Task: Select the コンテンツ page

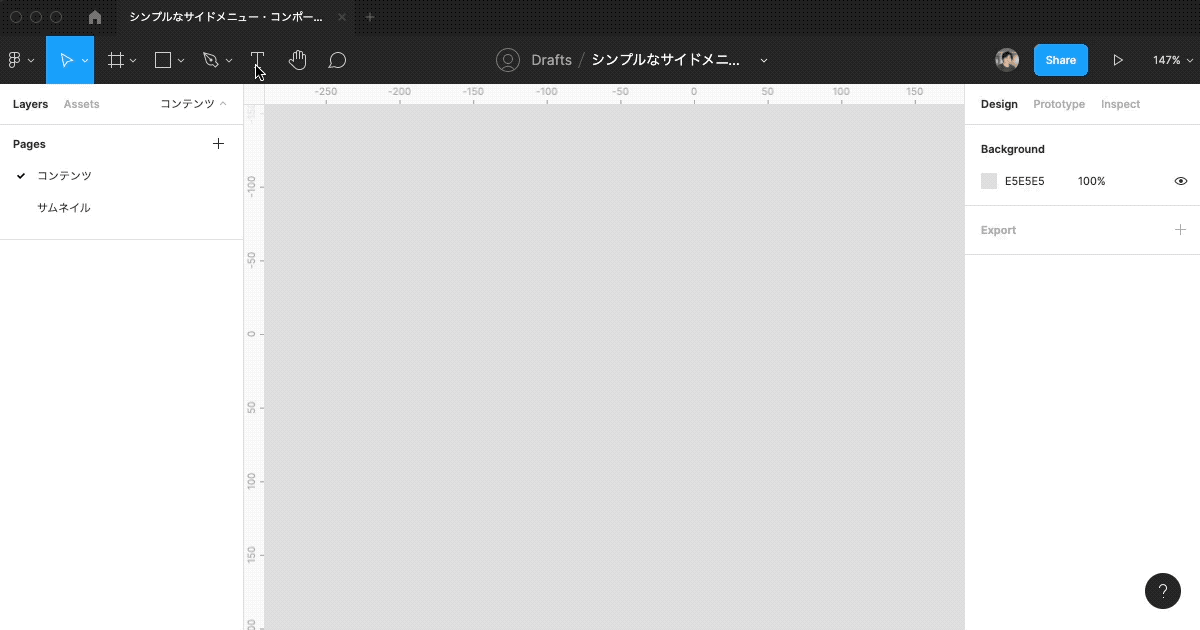Action: point(65,175)
